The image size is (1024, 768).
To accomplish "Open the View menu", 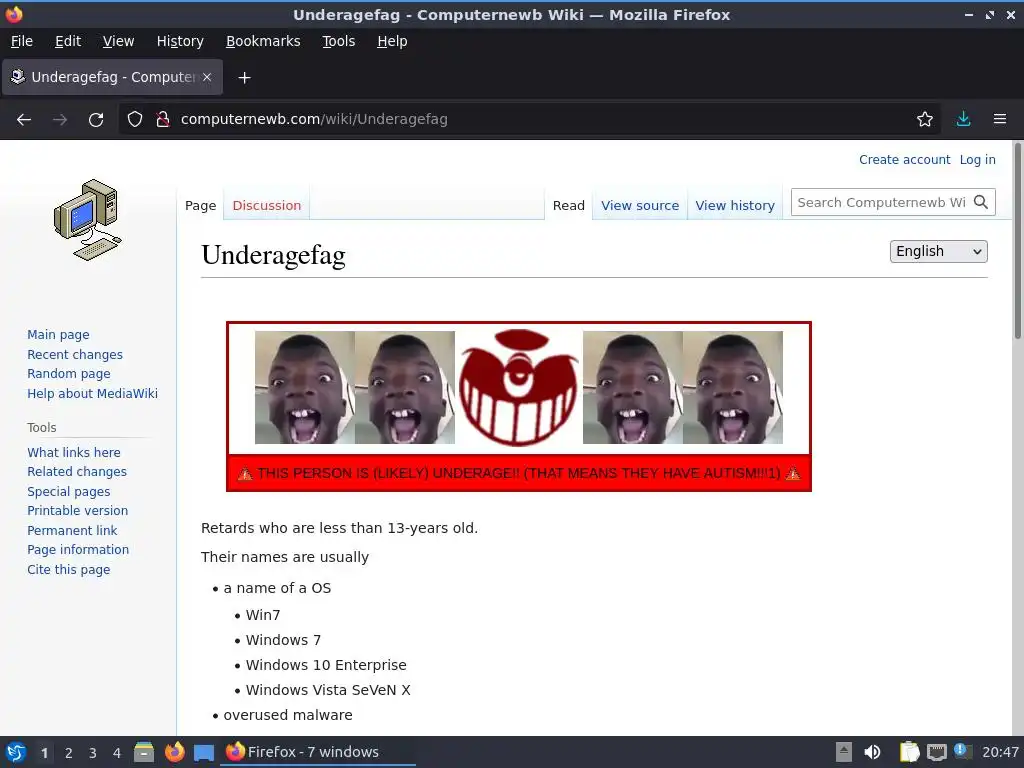I will pos(118,41).
